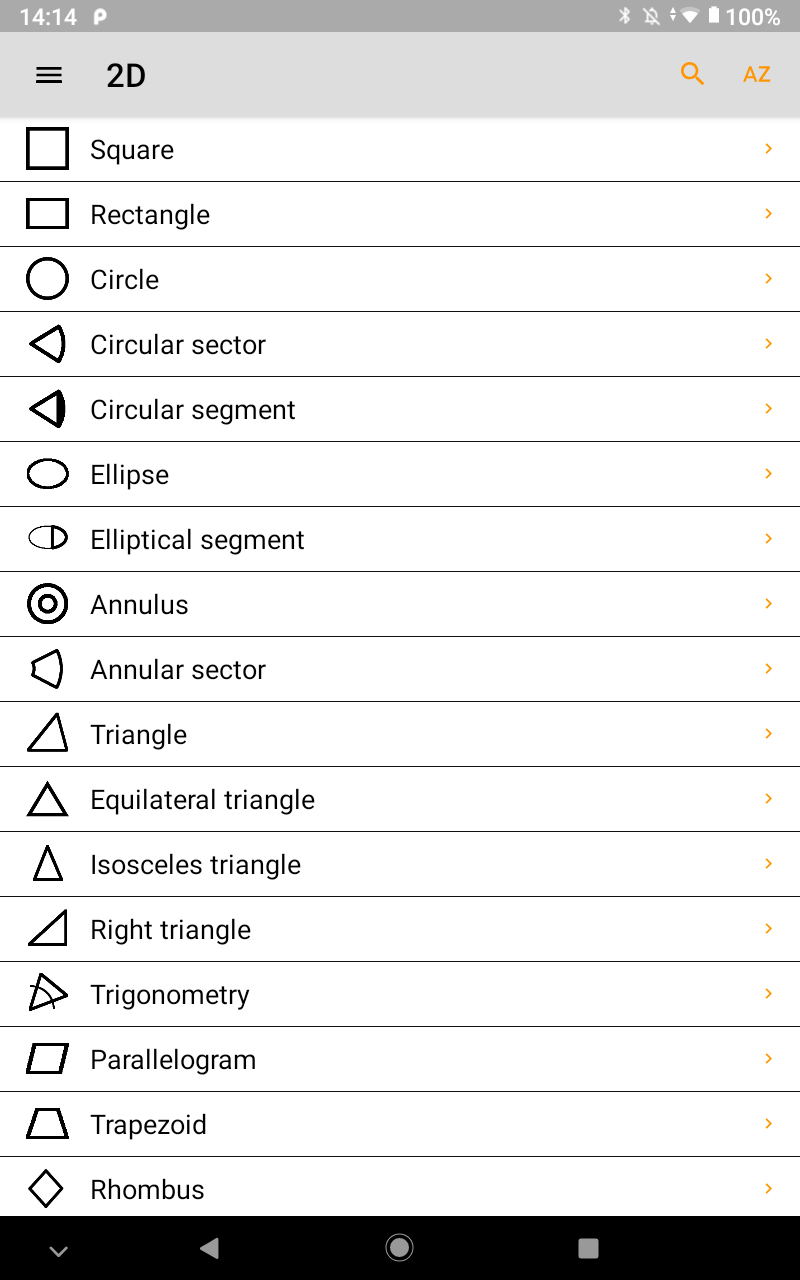Image resolution: width=800 pixels, height=1280 pixels.
Task: Select the Circle list item
Action: [x=125, y=280]
